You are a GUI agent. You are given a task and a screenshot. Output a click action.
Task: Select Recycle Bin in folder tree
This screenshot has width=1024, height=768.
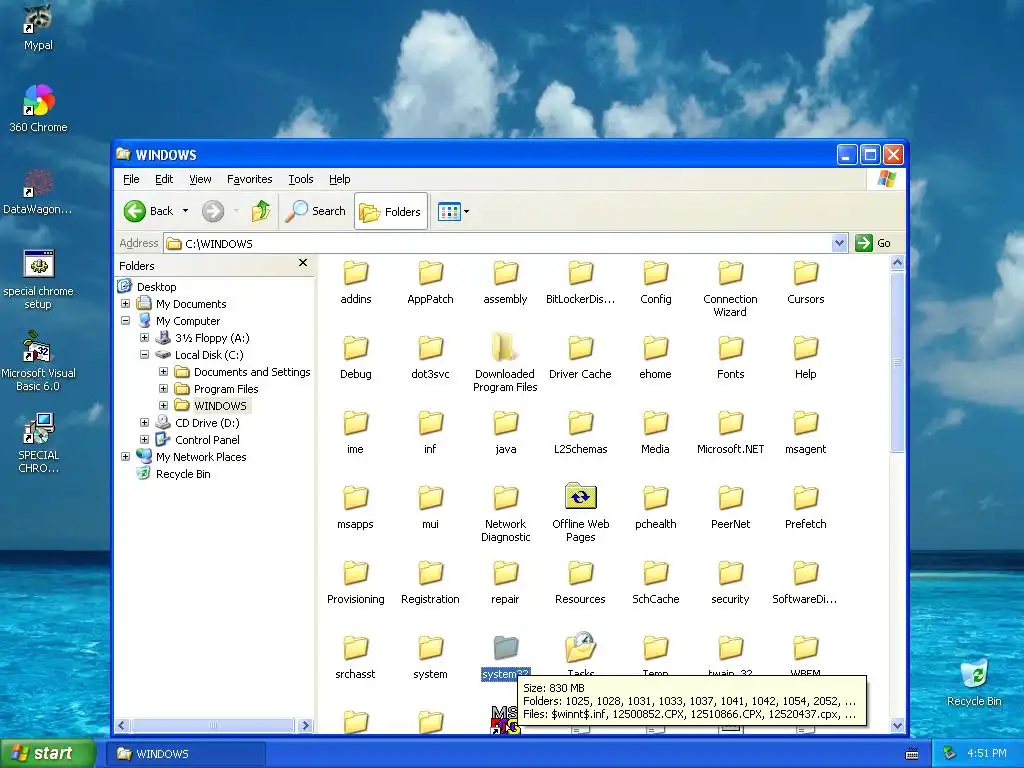pos(183,473)
